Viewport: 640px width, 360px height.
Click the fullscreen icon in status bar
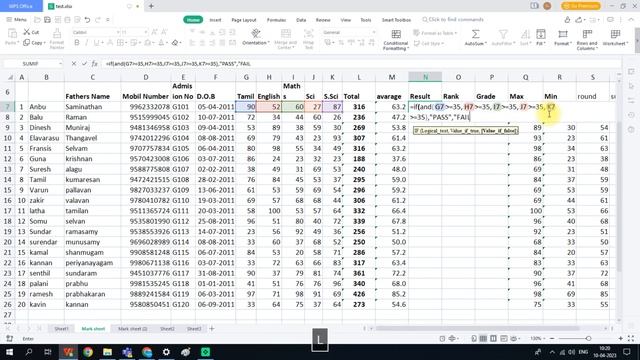tap(631, 338)
